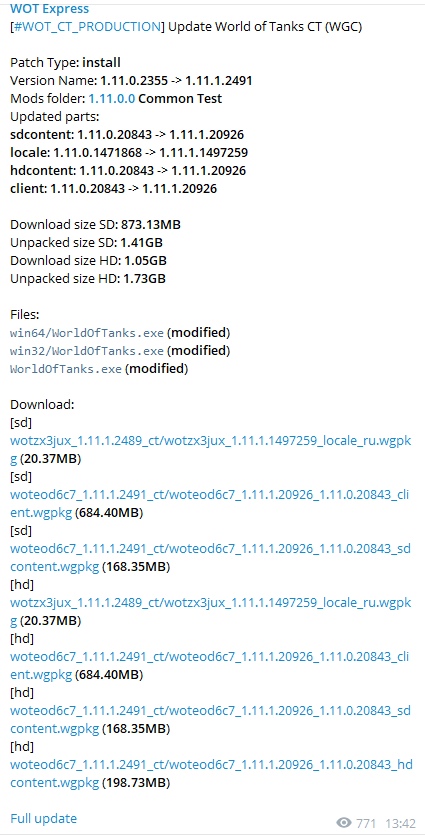Follow the Full update link
Viewport: 425px width, 839px height.
[x=43, y=819]
